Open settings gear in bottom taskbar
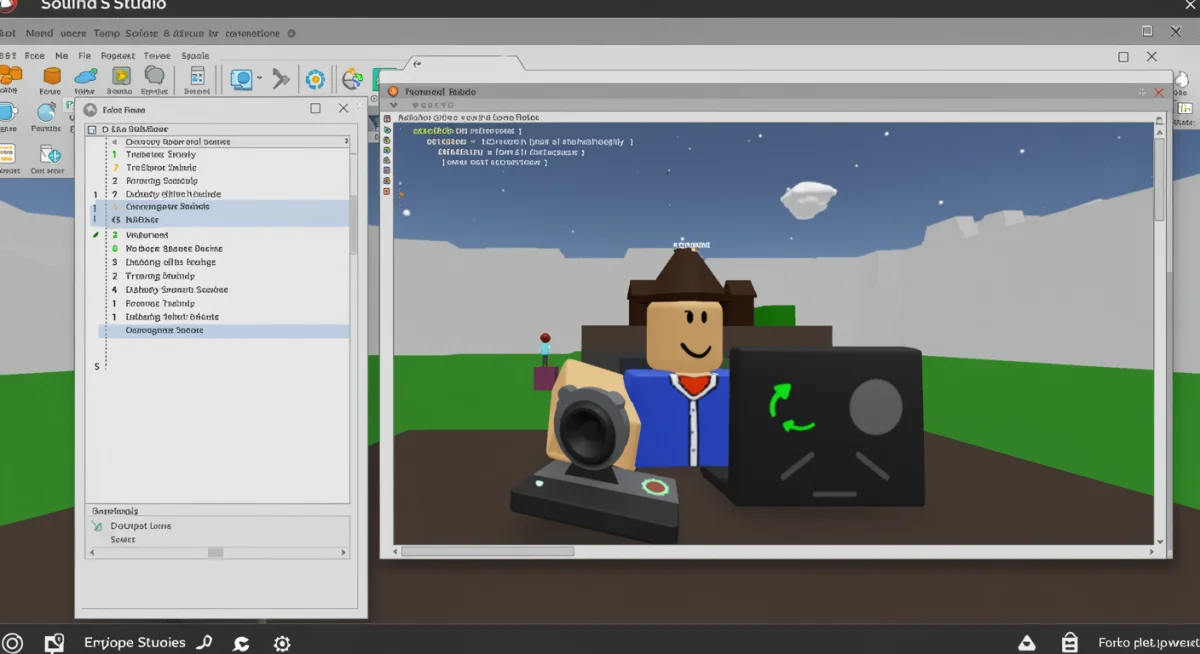This screenshot has width=1200, height=654. [x=282, y=644]
